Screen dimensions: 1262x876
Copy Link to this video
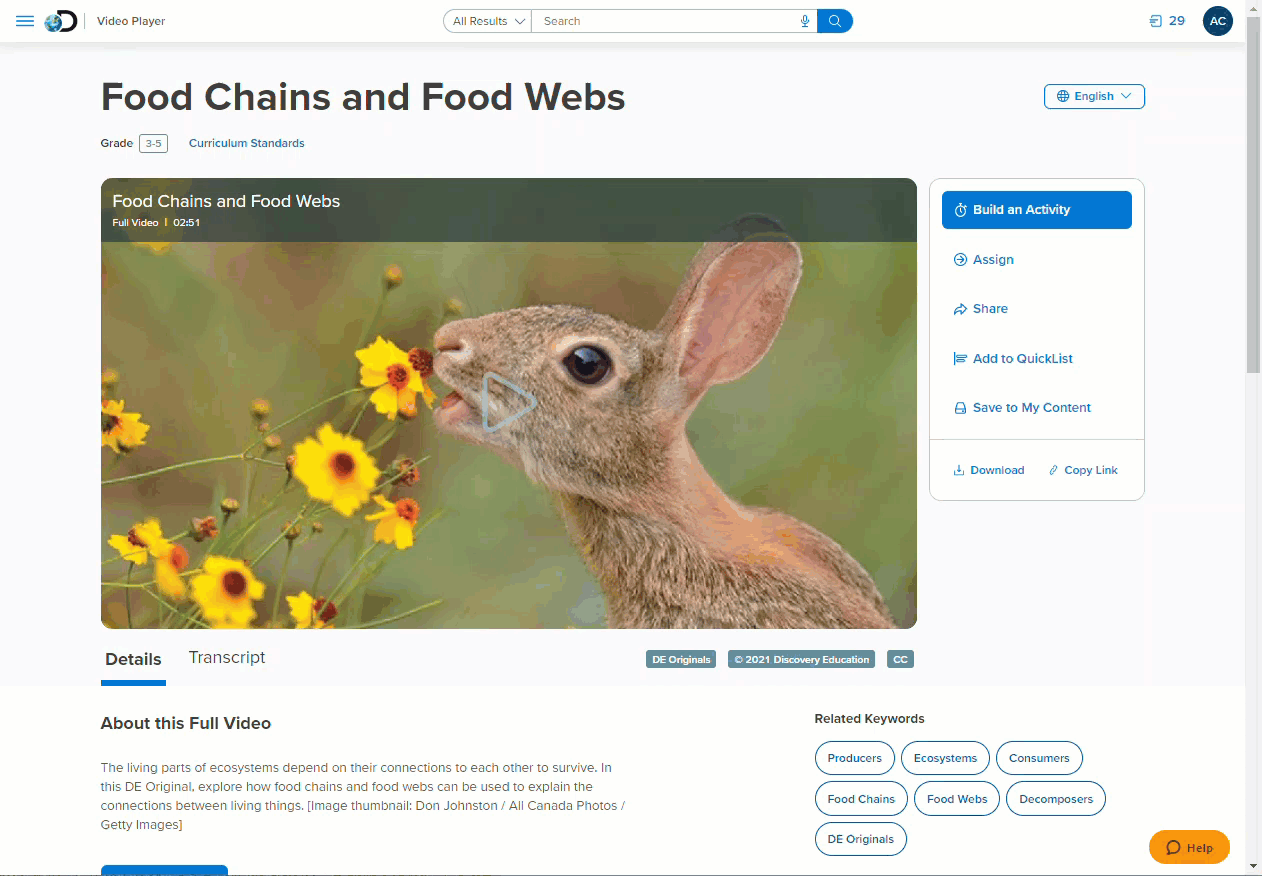pyautogui.click(x=1083, y=470)
